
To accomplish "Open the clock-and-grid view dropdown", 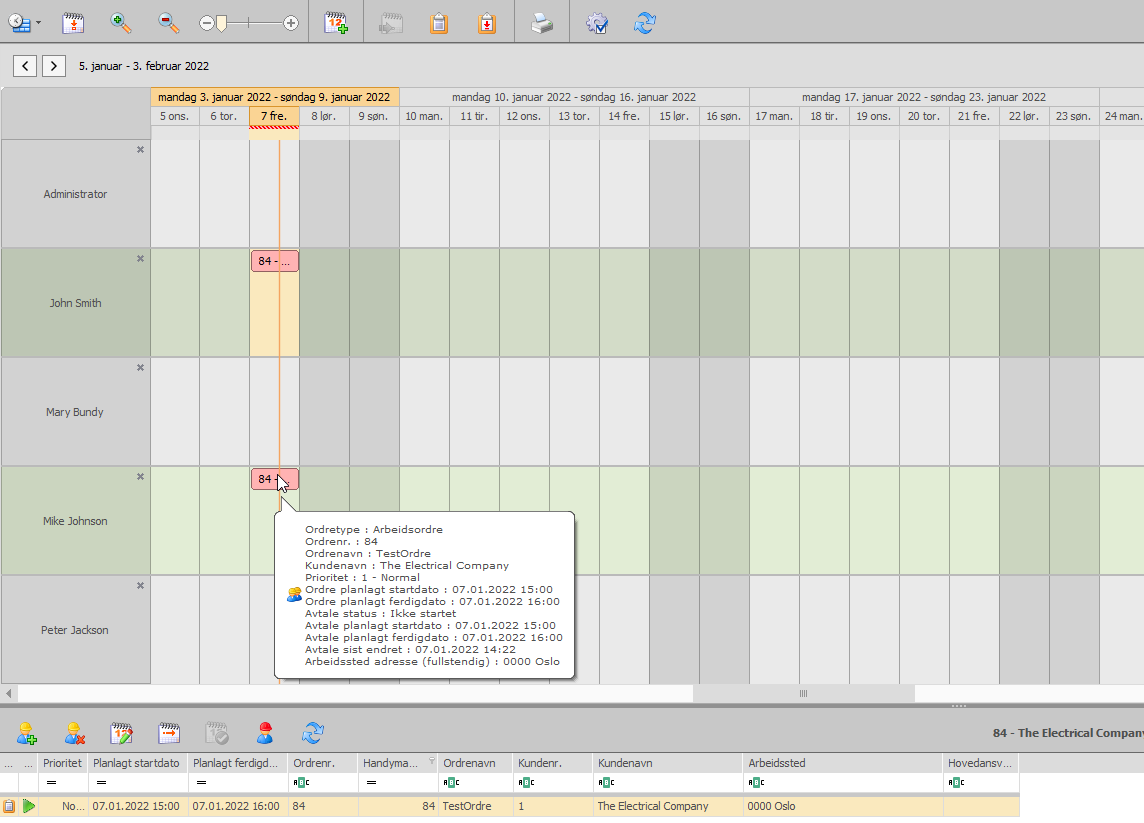I will [x=24, y=23].
